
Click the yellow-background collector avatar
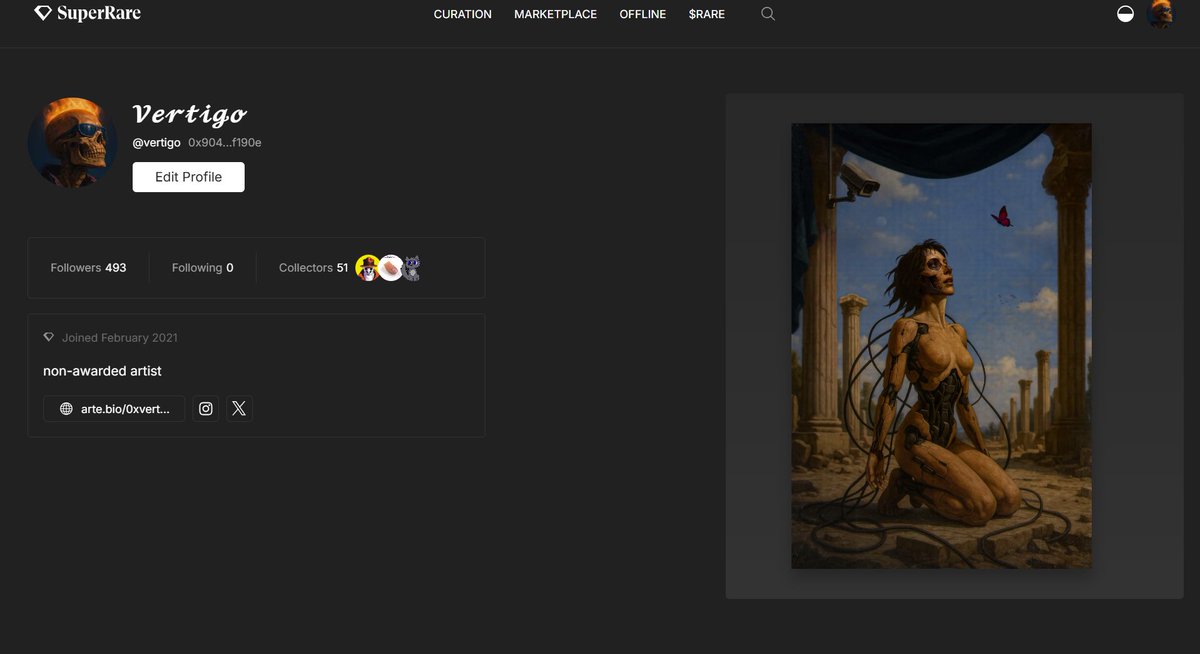click(x=368, y=268)
